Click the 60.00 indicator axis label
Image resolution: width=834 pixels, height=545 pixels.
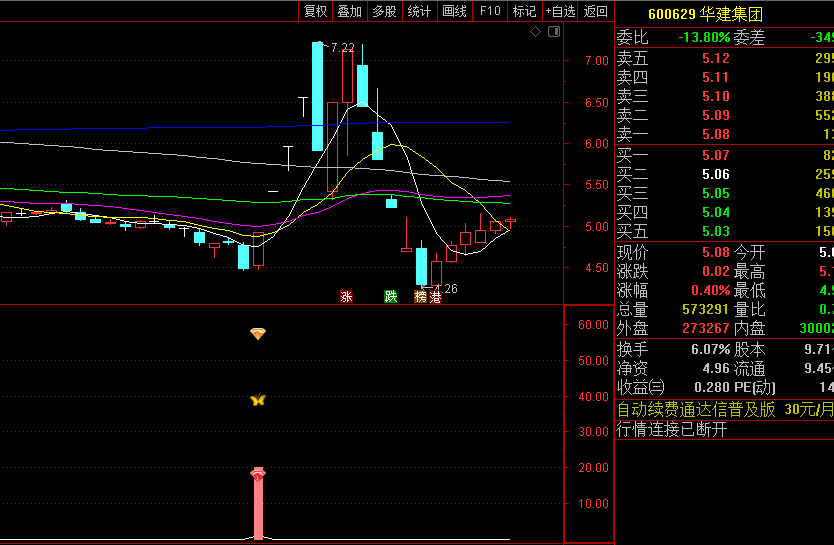[x=593, y=324]
